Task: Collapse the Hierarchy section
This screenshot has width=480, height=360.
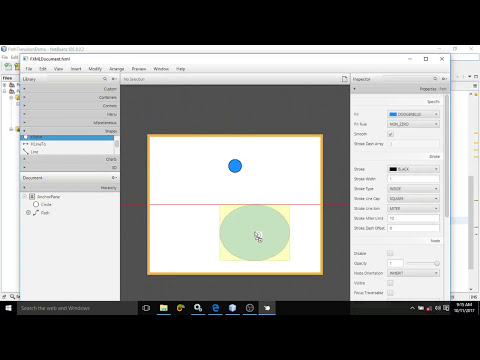Action: pyautogui.click(x=70, y=188)
